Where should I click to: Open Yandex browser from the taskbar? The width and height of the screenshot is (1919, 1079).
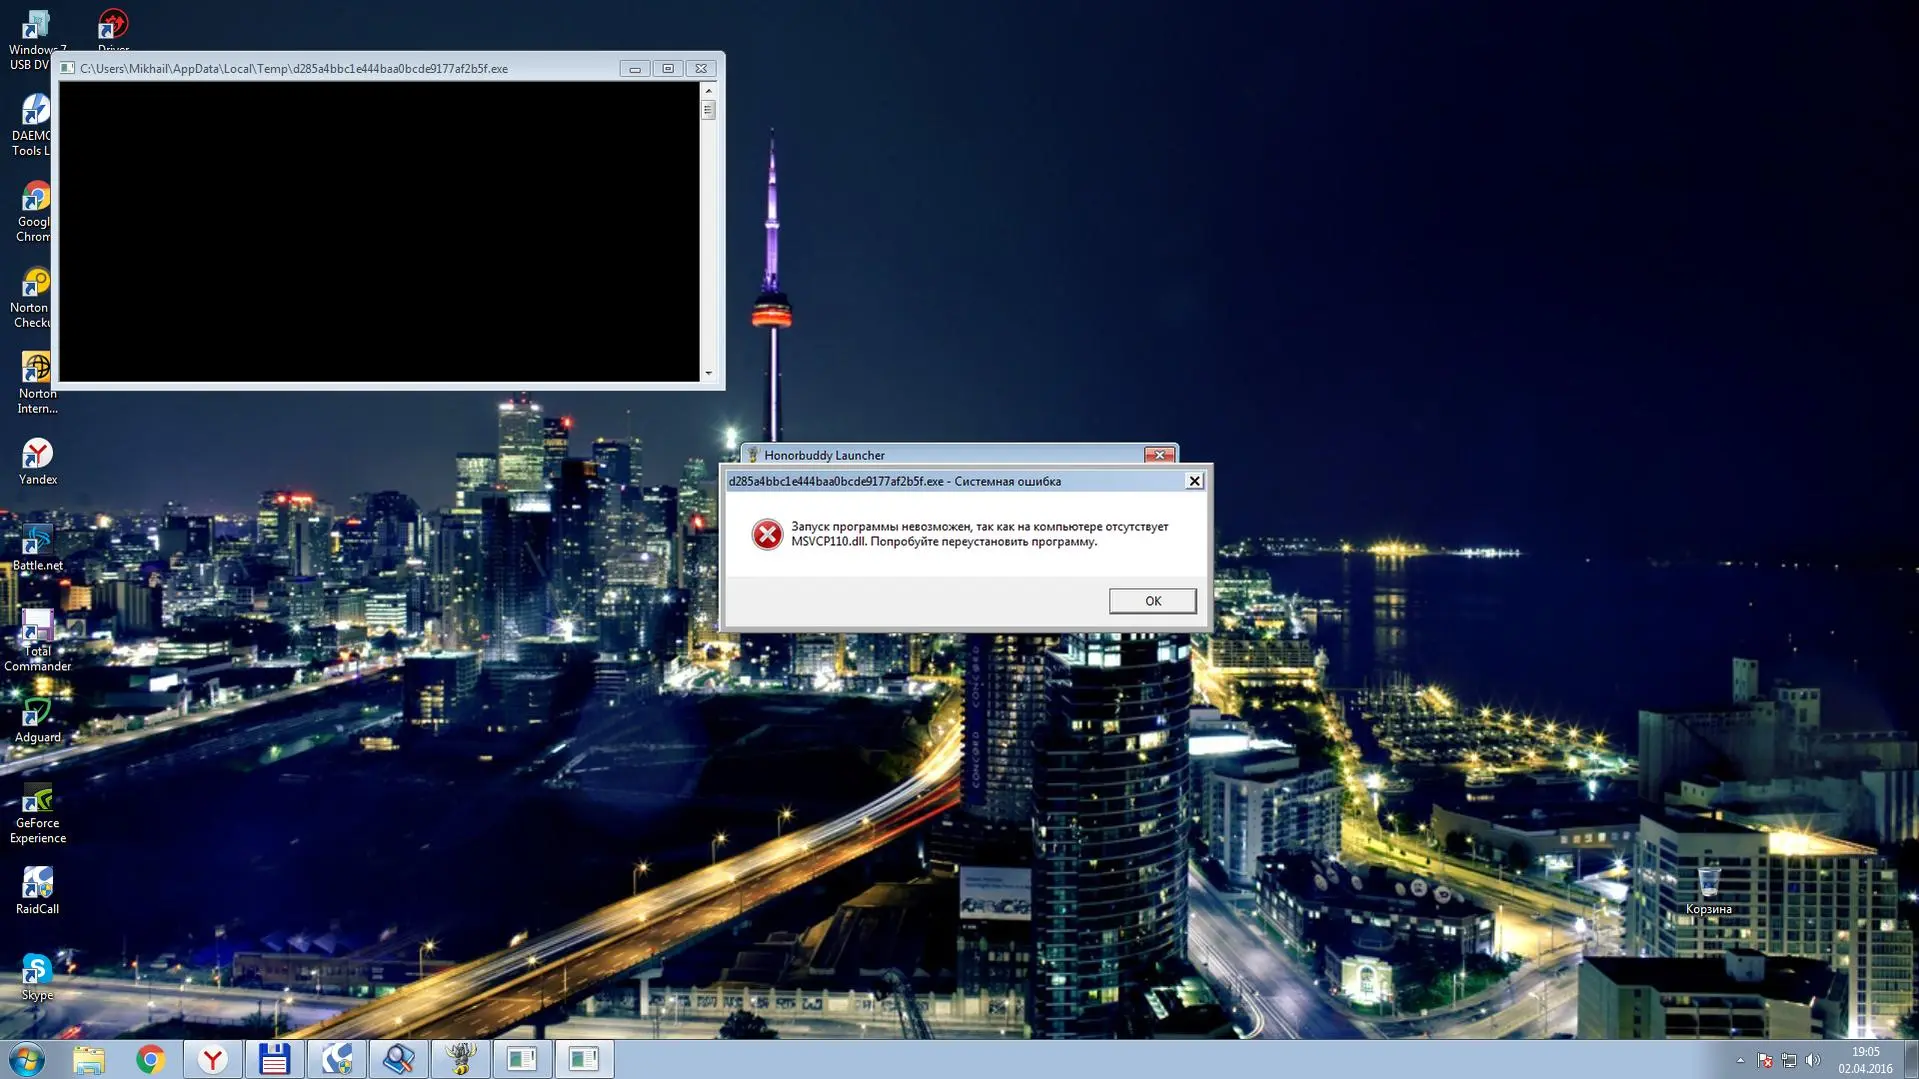[x=212, y=1059]
